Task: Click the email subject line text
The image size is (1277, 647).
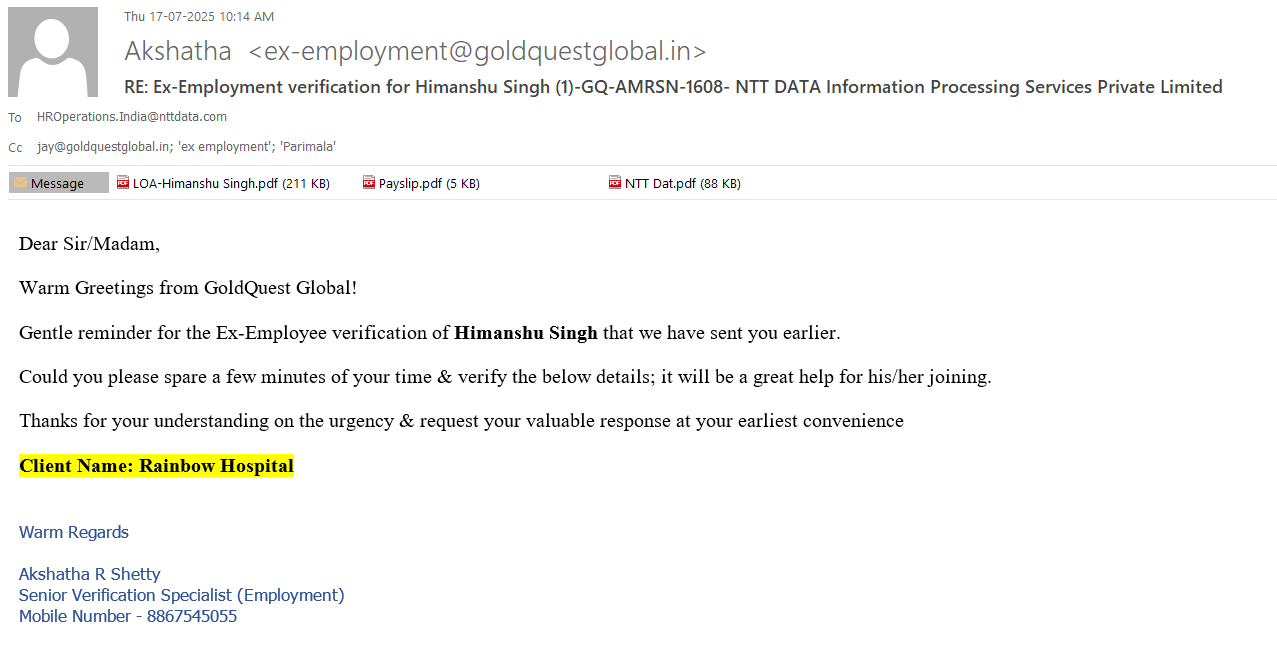Action: pos(672,87)
